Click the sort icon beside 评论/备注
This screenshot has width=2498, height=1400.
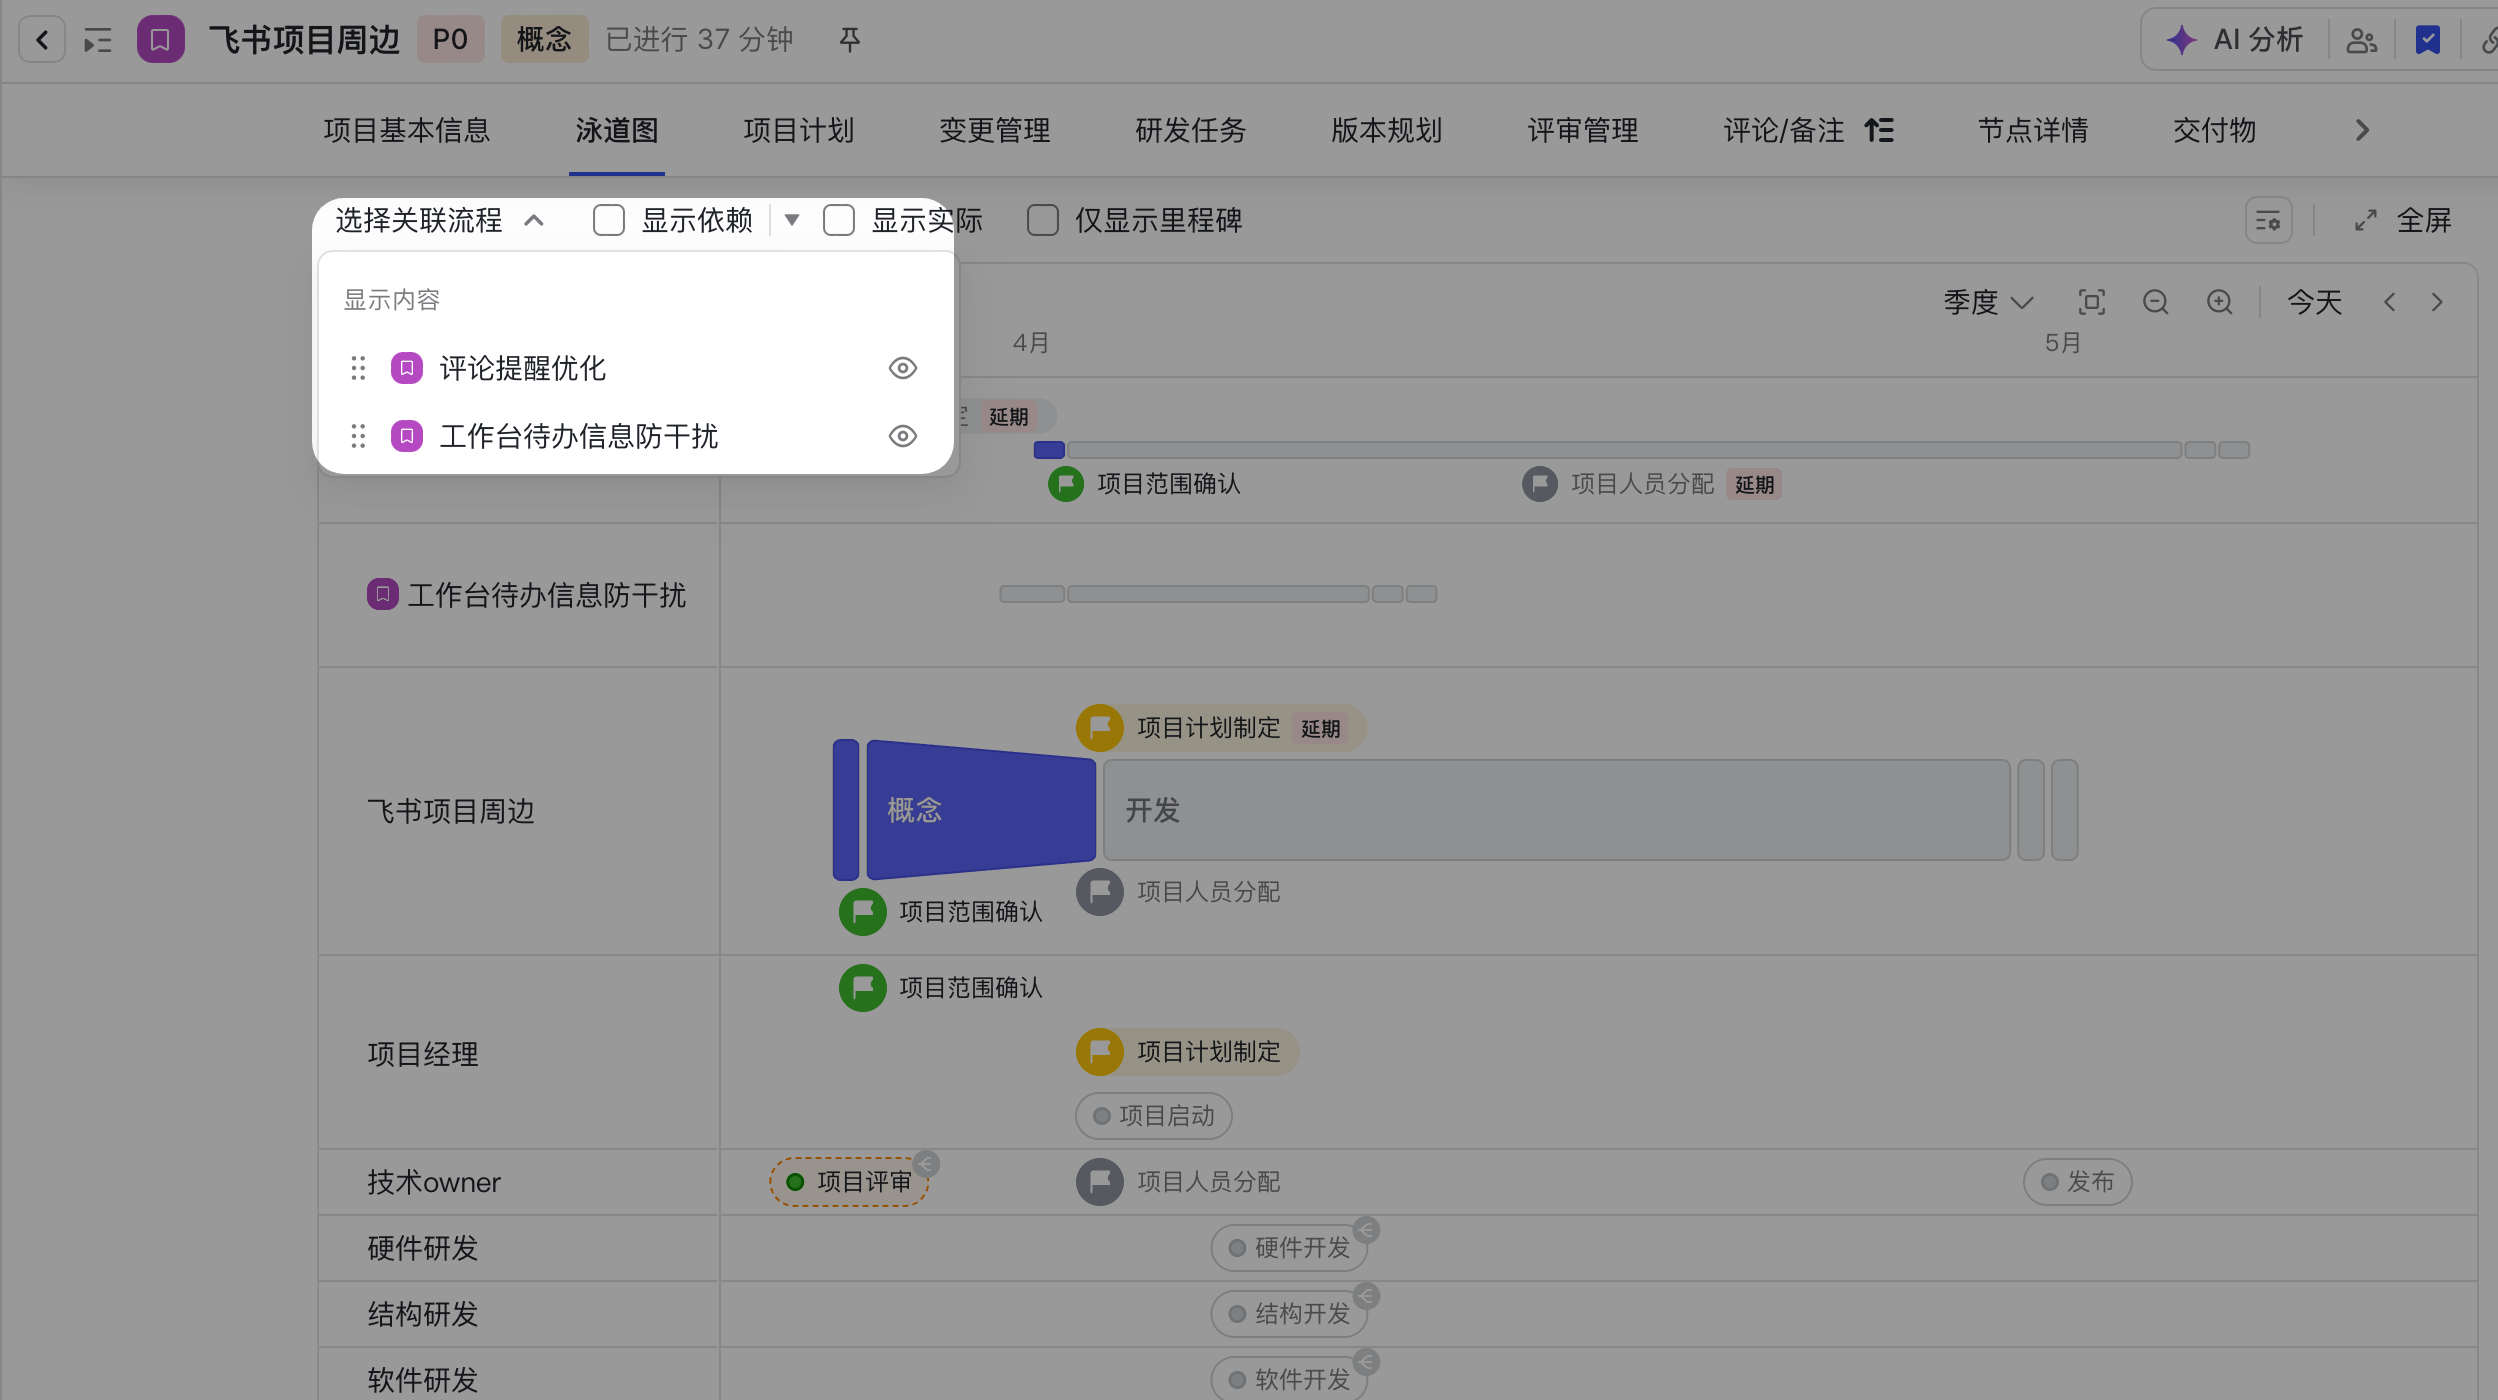pos(1879,130)
